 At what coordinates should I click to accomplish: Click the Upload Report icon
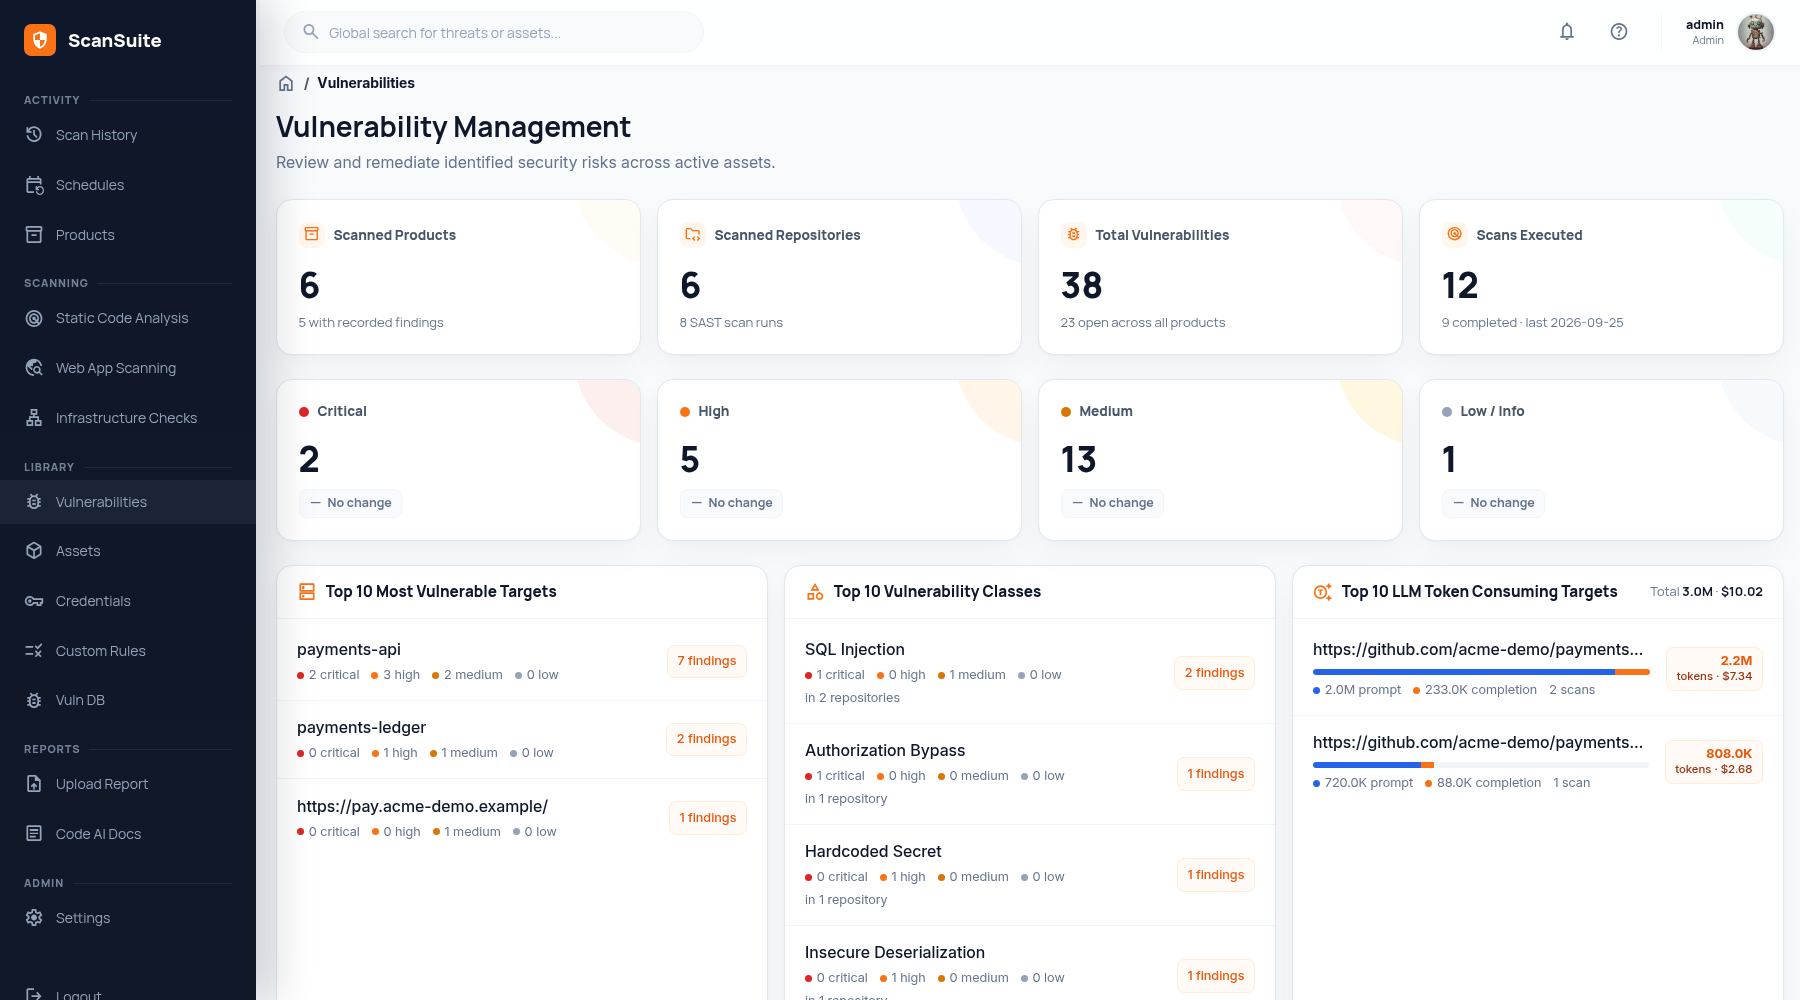(34, 784)
